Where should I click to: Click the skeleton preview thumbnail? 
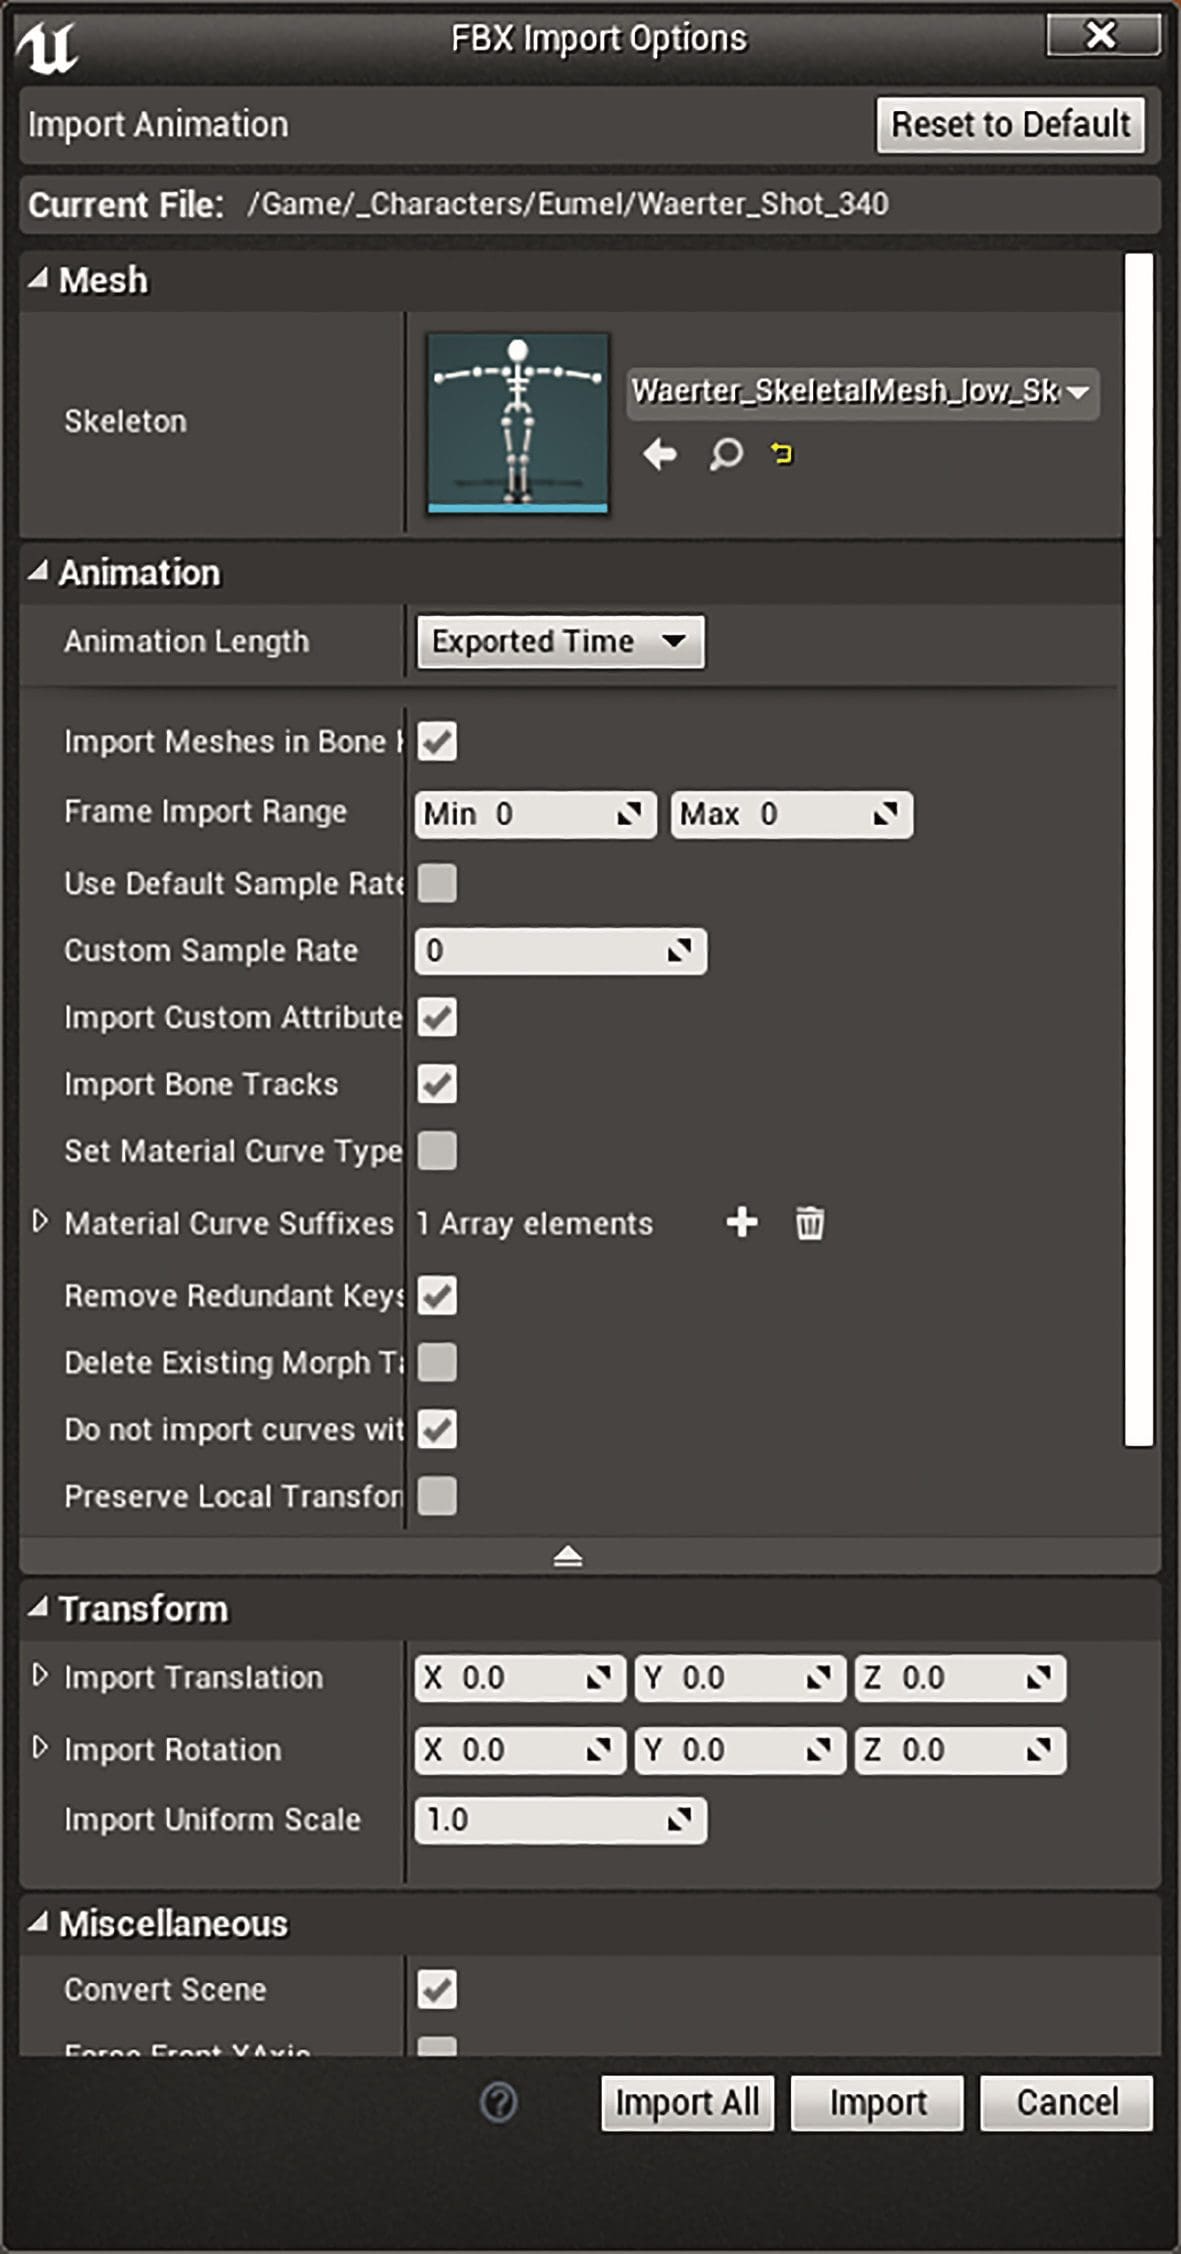(x=517, y=423)
